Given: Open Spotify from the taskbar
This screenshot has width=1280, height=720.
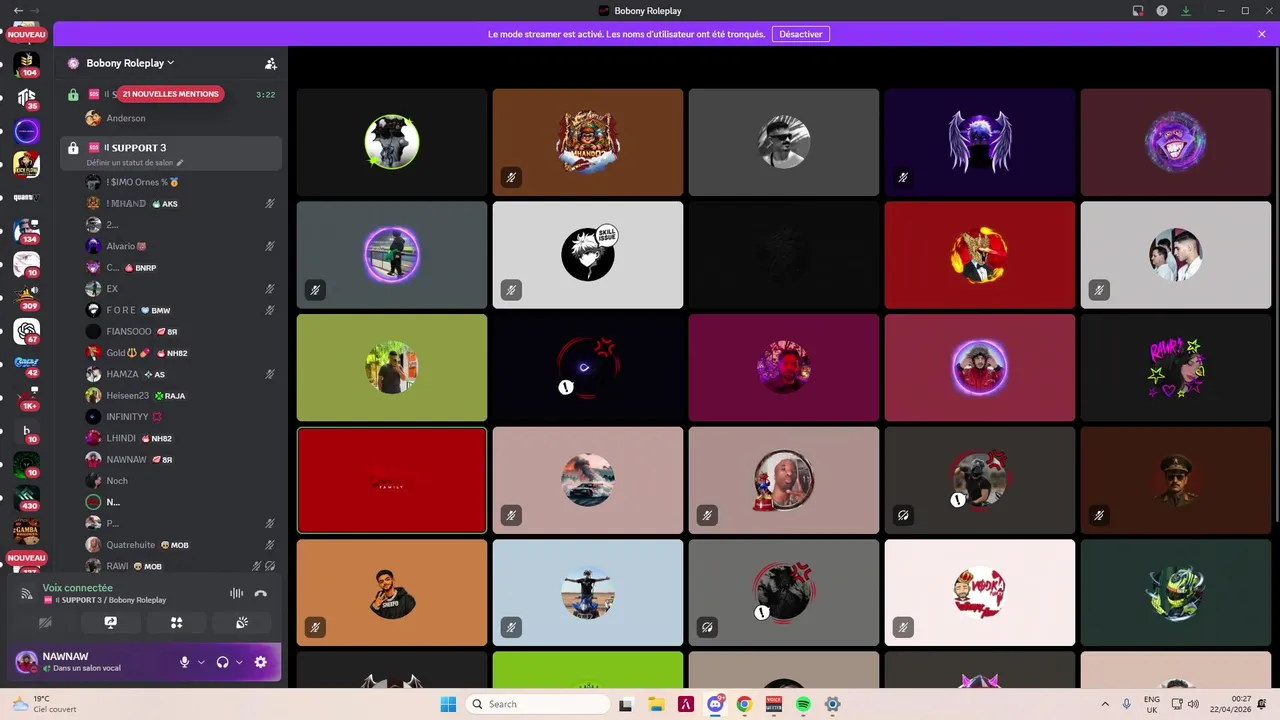Looking at the screenshot, I should [x=803, y=704].
